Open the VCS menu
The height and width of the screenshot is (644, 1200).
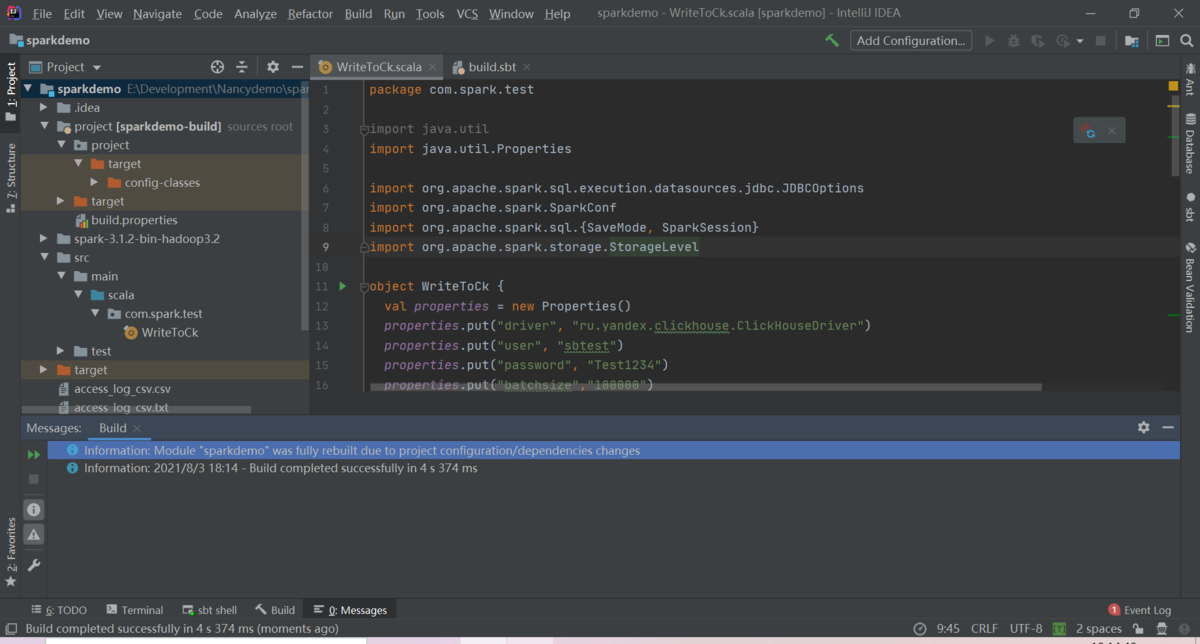[x=467, y=14]
